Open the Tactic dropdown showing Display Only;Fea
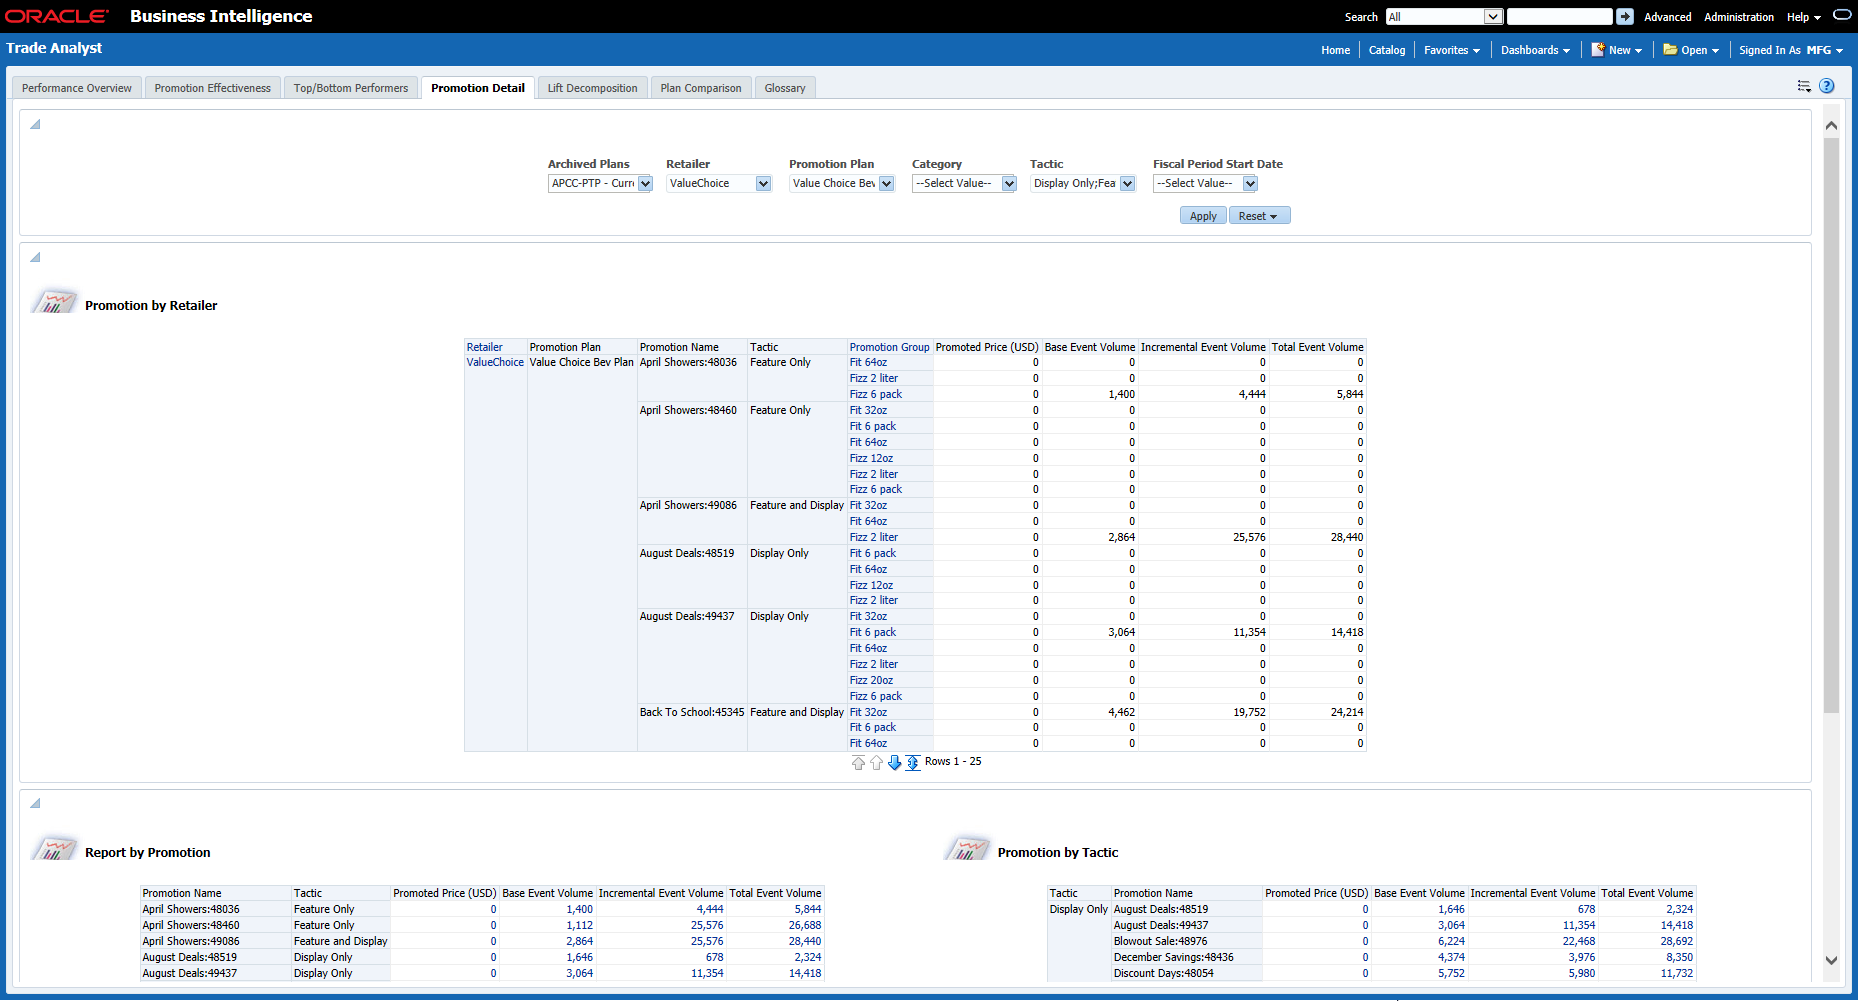Screen dimensions: 1858x1001 click(x=1128, y=183)
